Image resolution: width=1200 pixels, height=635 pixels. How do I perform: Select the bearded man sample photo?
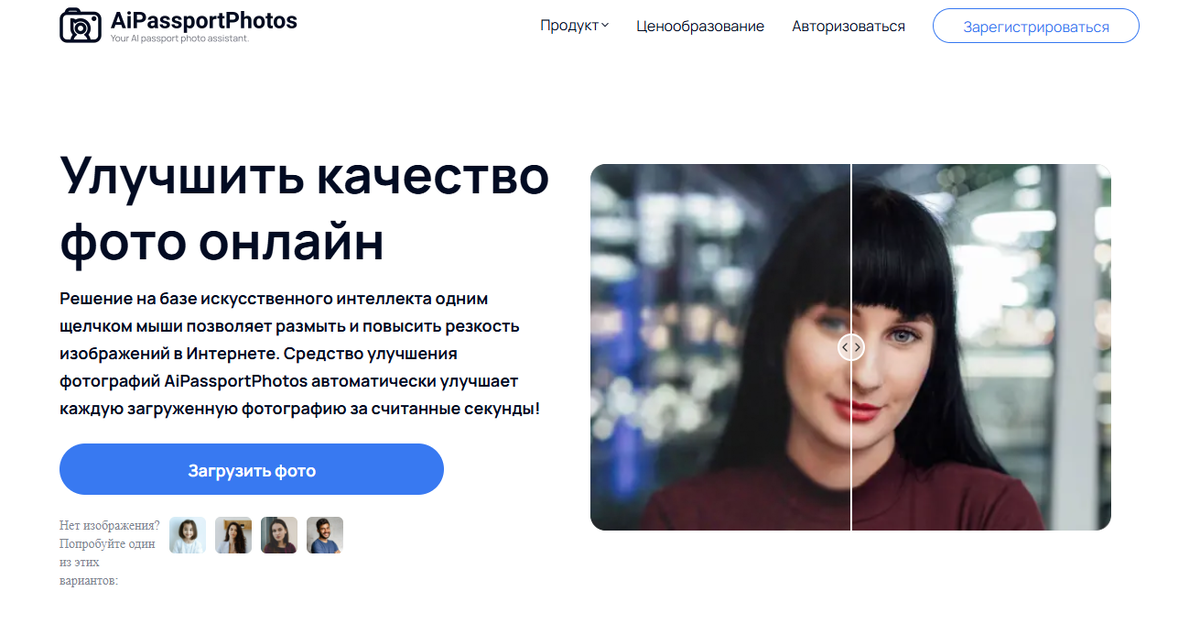pos(325,535)
